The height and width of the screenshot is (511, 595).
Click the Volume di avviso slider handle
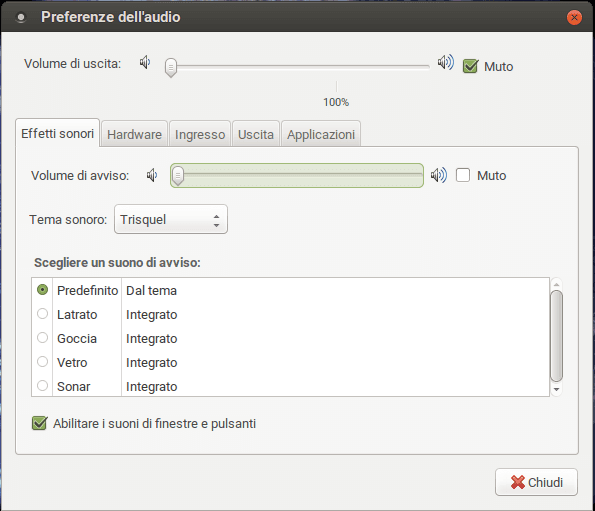point(178,176)
